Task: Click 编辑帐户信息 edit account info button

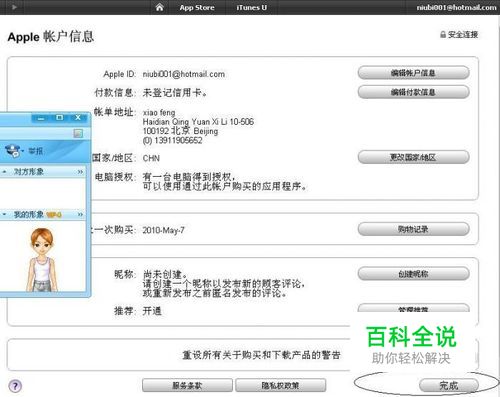Action: pos(414,73)
